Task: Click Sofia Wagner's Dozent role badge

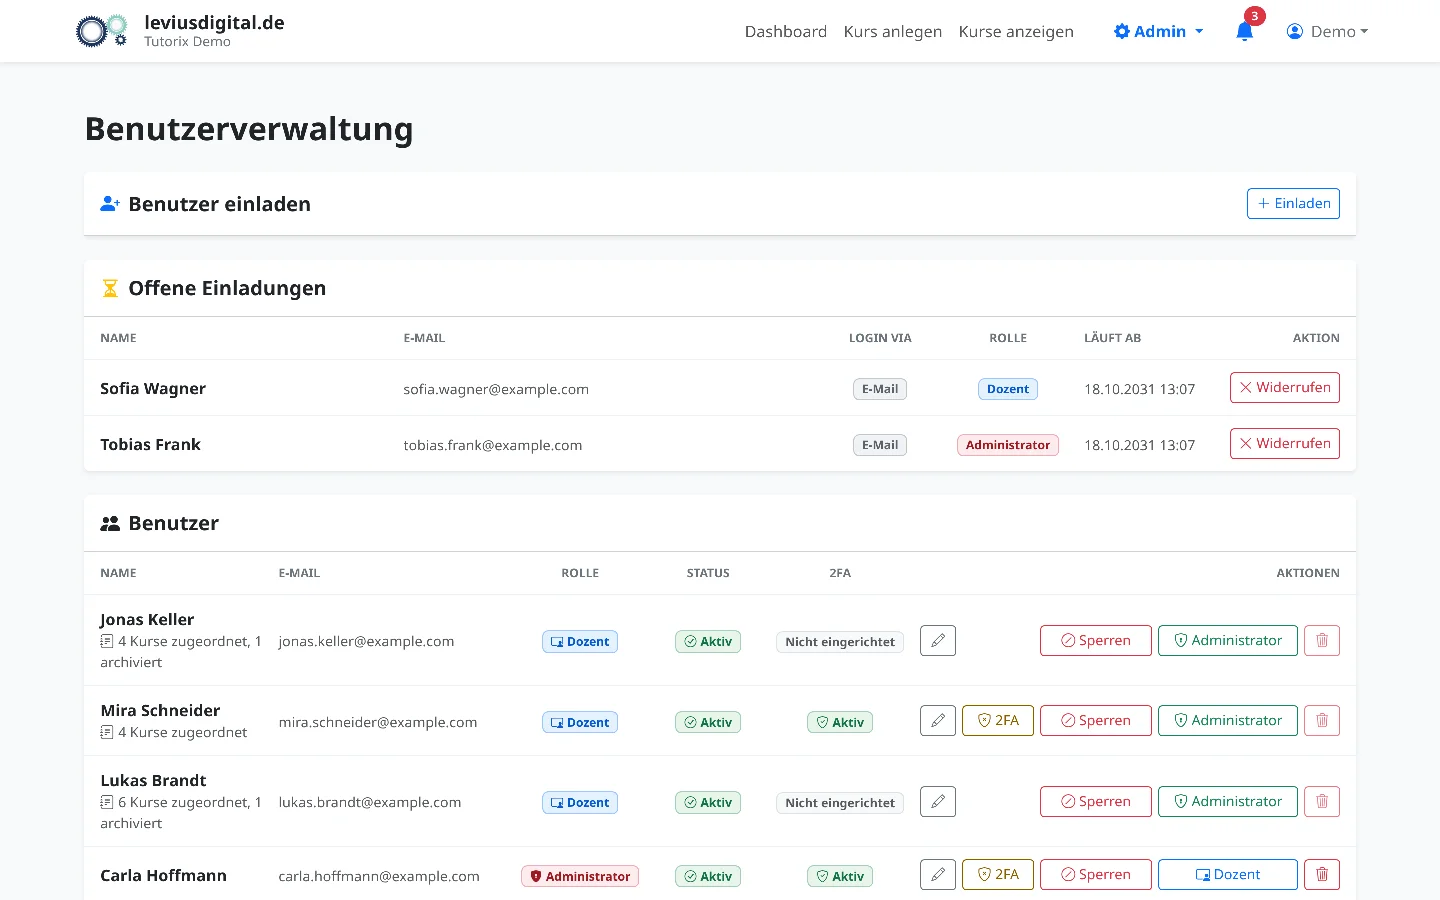Action: pyautogui.click(x=1008, y=389)
